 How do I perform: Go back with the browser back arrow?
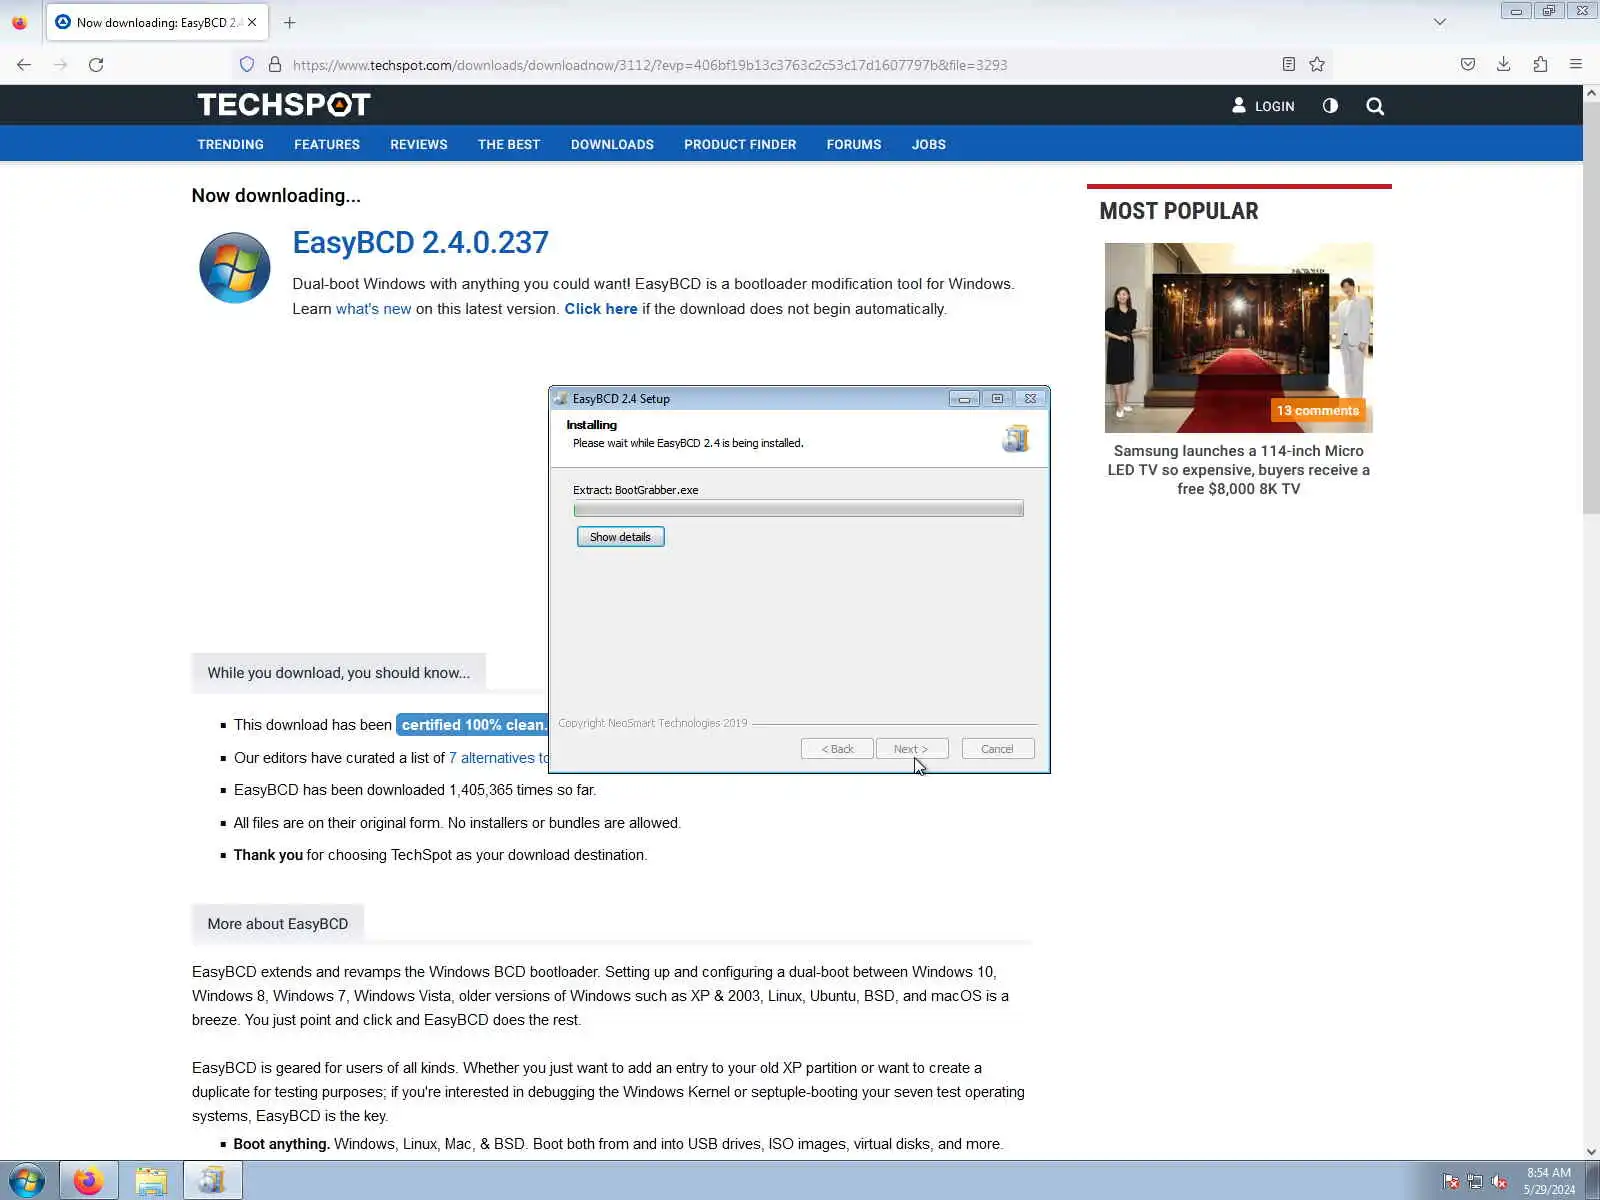[24, 65]
